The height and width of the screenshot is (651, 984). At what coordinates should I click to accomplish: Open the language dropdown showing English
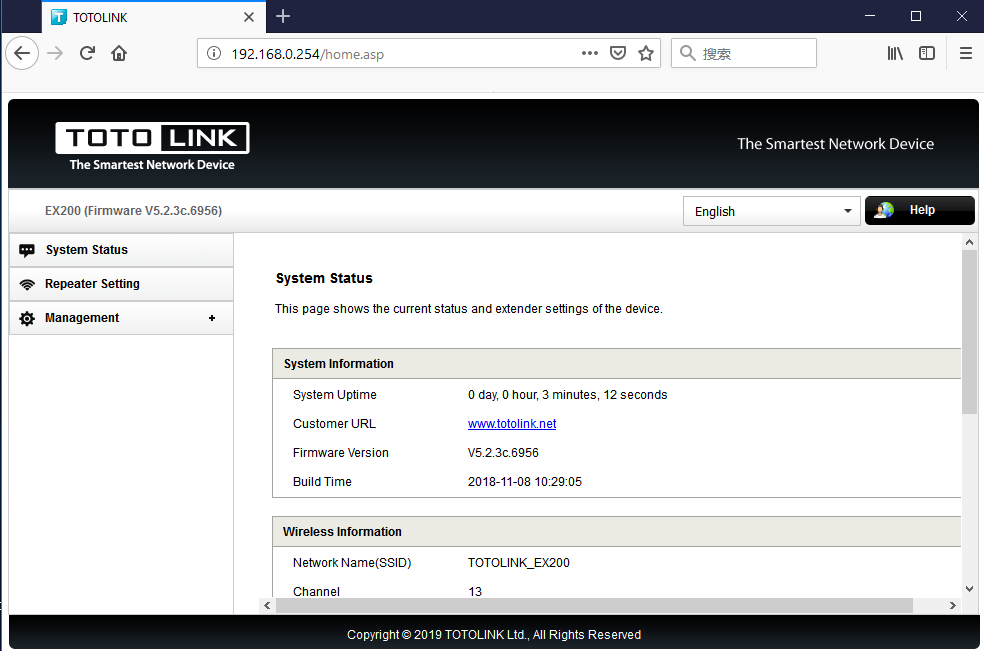(x=771, y=211)
